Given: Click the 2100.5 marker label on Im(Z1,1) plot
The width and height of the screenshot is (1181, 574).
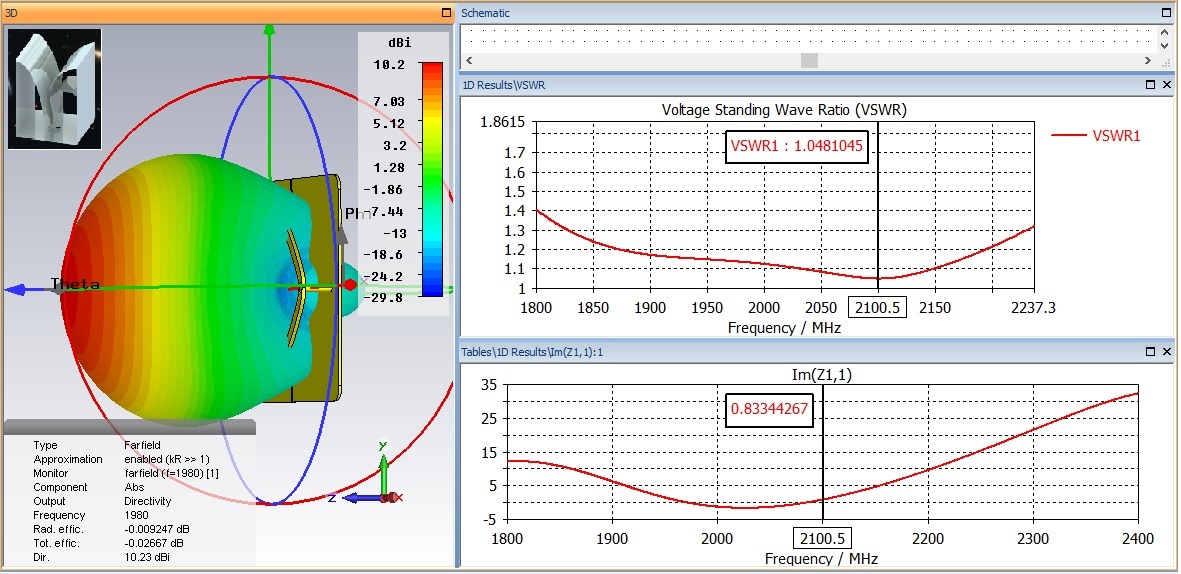Looking at the screenshot, I should coord(821,538).
